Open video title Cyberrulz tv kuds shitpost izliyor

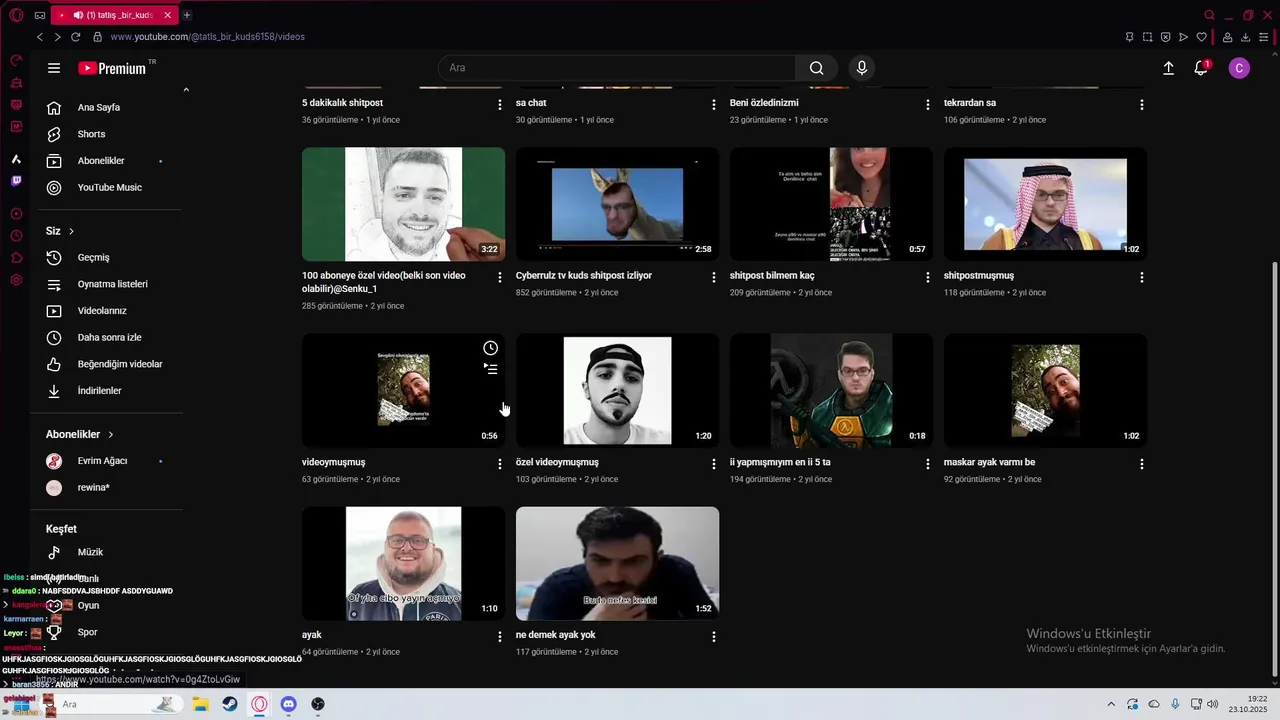(x=584, y=276)
